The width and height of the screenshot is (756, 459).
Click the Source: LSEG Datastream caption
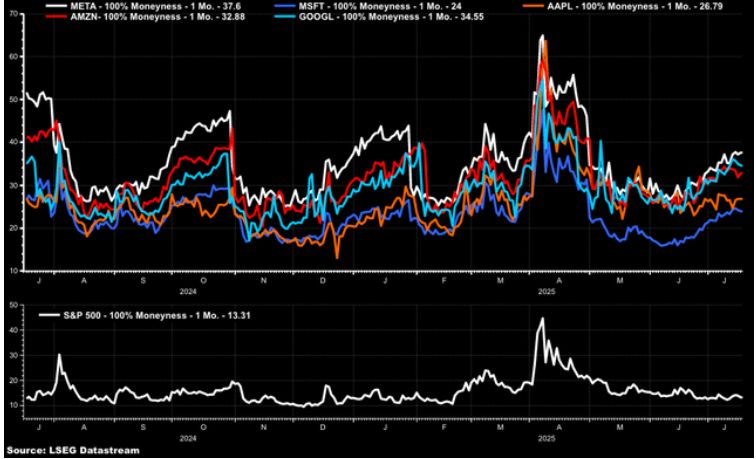[x=73, y=450]
